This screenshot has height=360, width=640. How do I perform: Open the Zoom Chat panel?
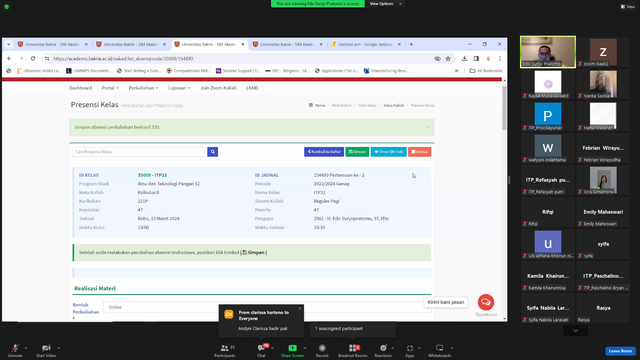tap(261, 350)
